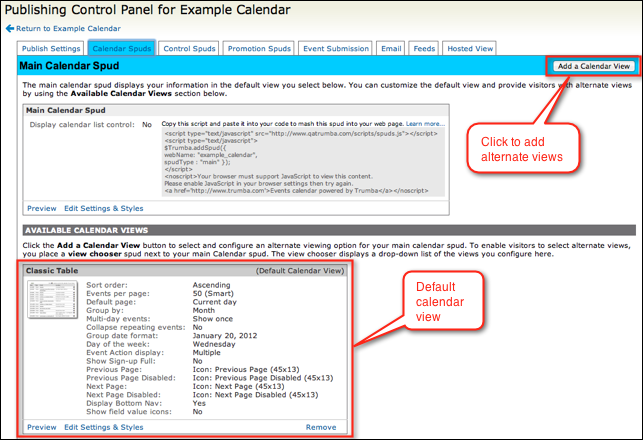This screenshot has width=643, height=440.
Task: Click the Wednesday value
Action: point(214,344)
